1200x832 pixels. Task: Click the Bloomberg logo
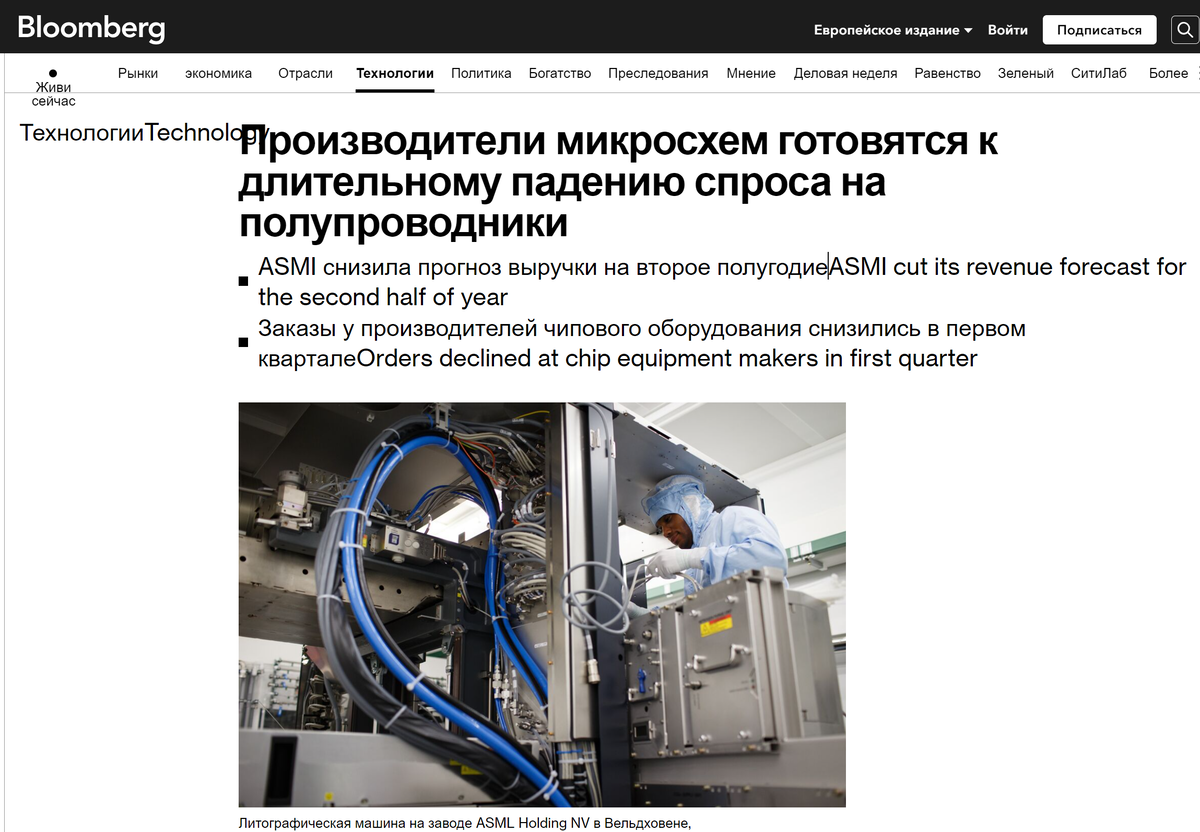[91, 28]
